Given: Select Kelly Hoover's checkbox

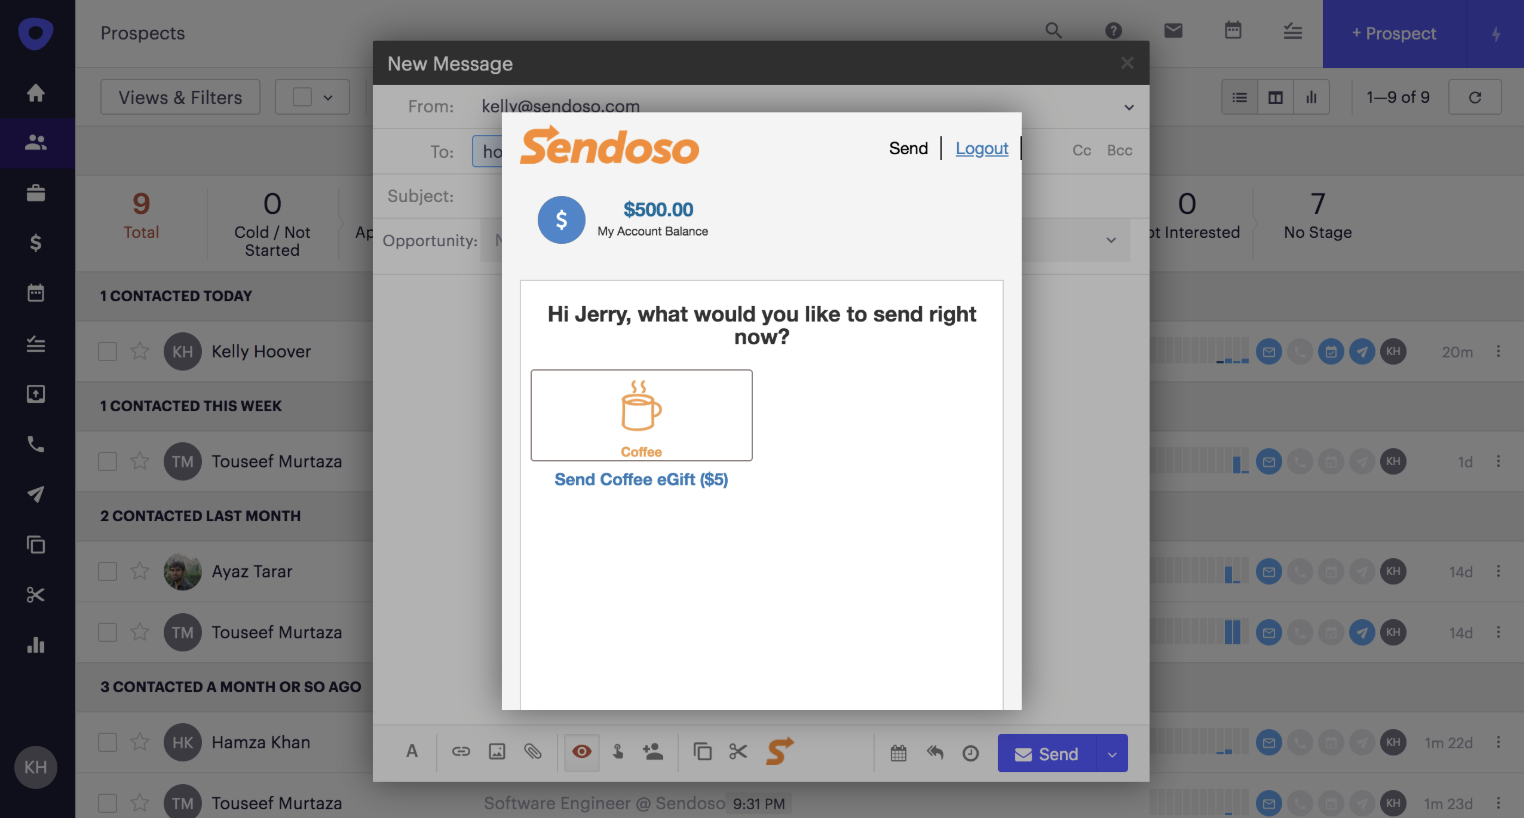Looking at the screenshot, I should [x=108, y=352].
